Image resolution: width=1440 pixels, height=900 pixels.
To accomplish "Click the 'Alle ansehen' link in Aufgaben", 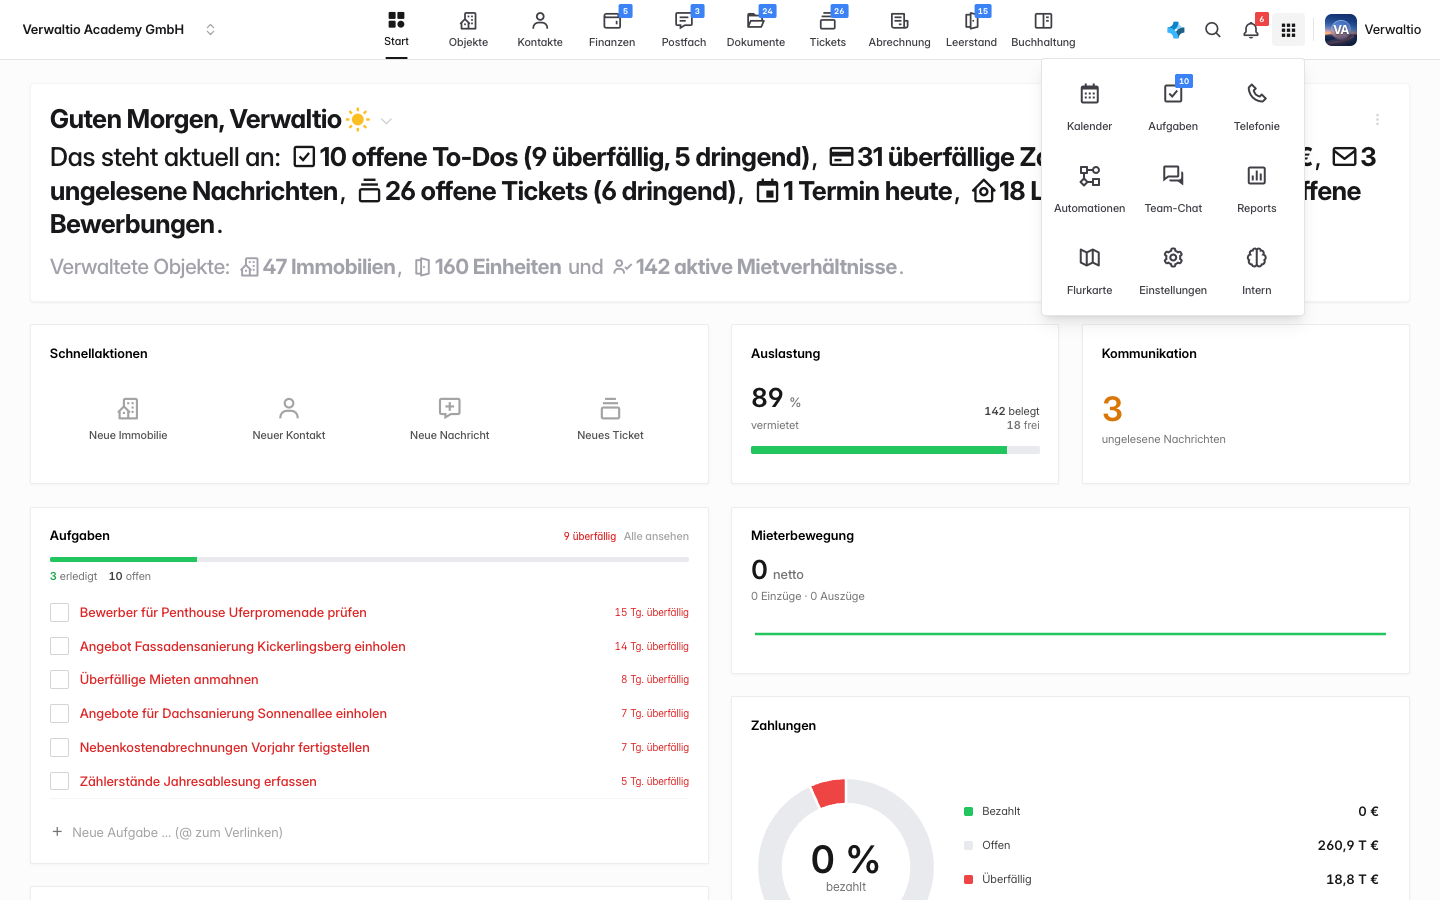I will [x=656, y=536].
